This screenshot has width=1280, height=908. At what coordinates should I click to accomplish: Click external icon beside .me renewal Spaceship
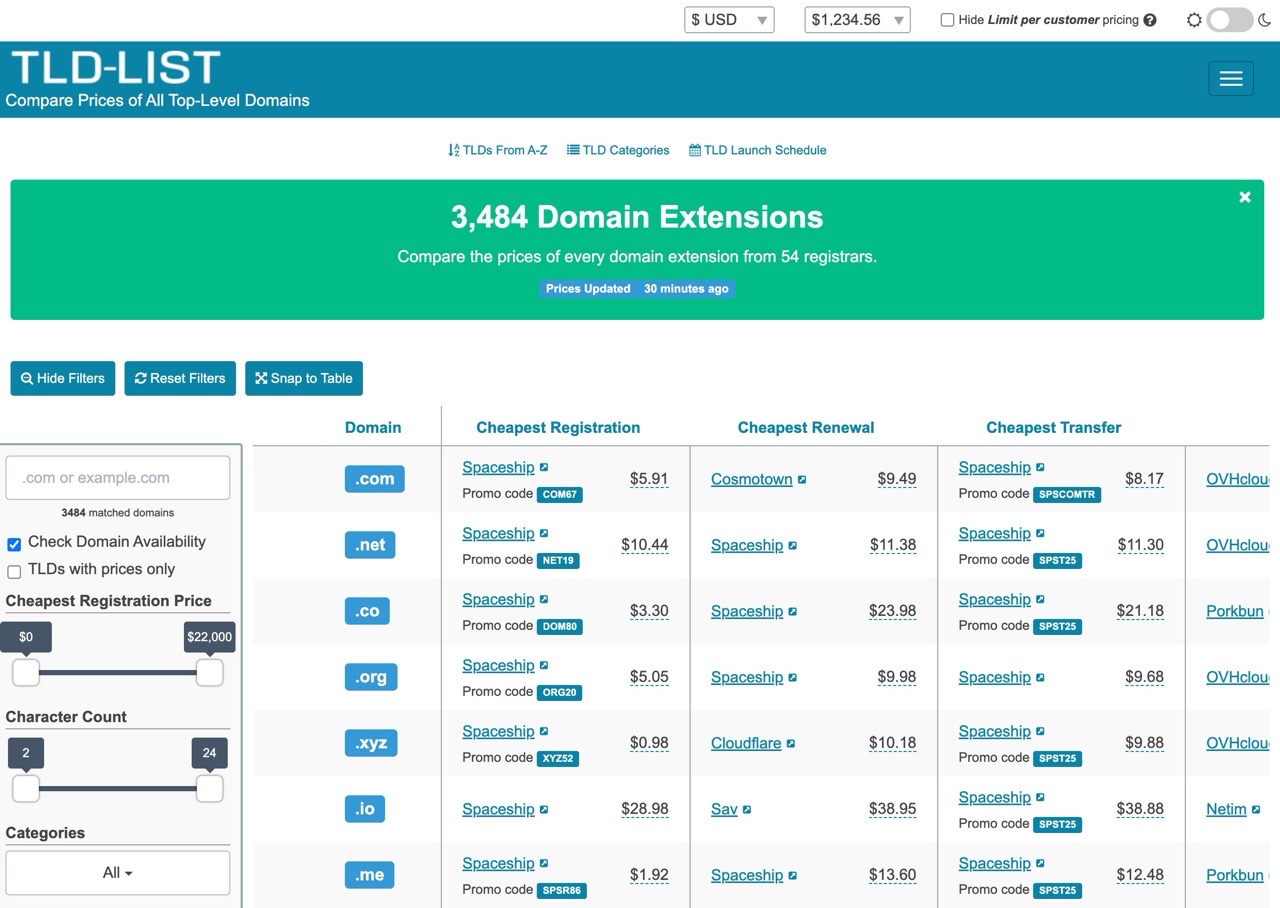pyautogui.click(x=793, y=875)
